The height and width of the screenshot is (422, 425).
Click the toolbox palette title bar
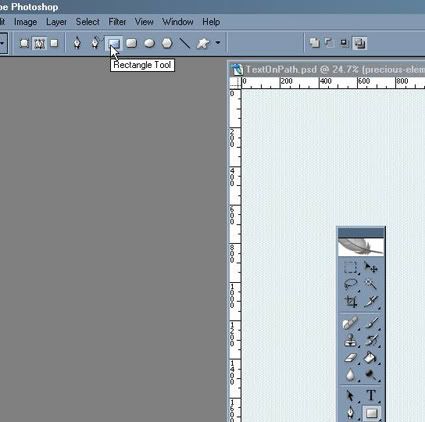(x=361, y=232)
